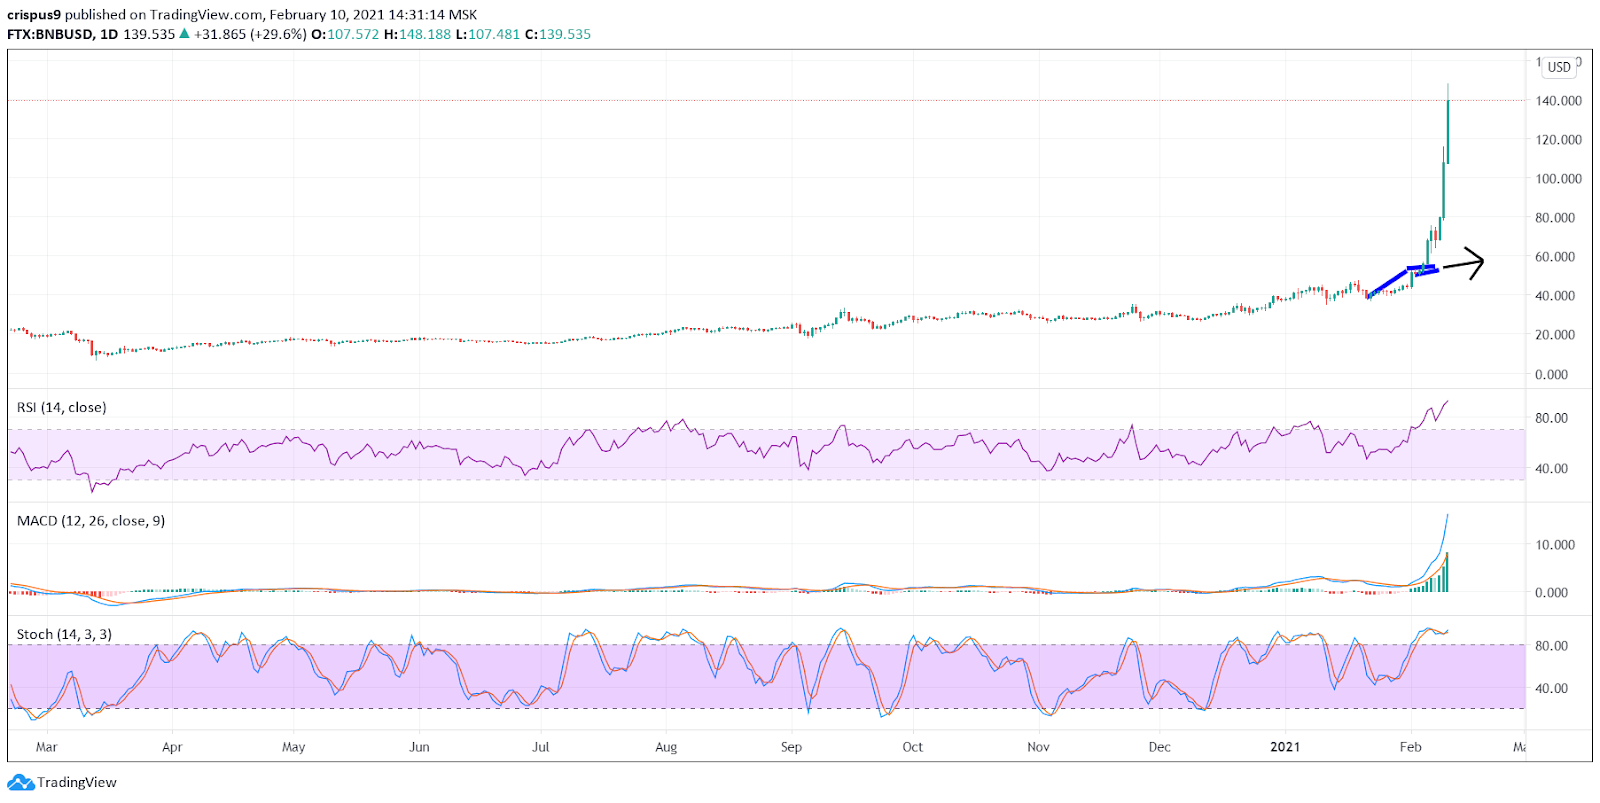Click 0.000 on the main price axis
Screen dimensions: 1600x803
click(1552, 375)
